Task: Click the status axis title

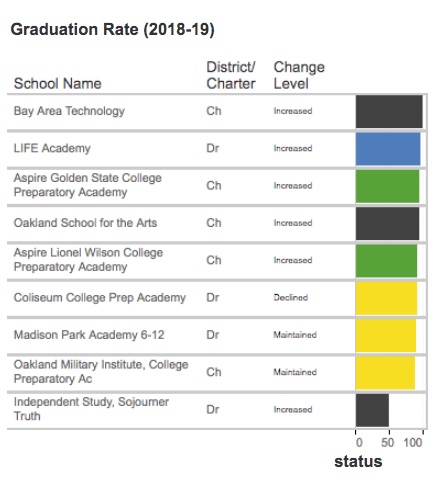Action: point(358,462)
